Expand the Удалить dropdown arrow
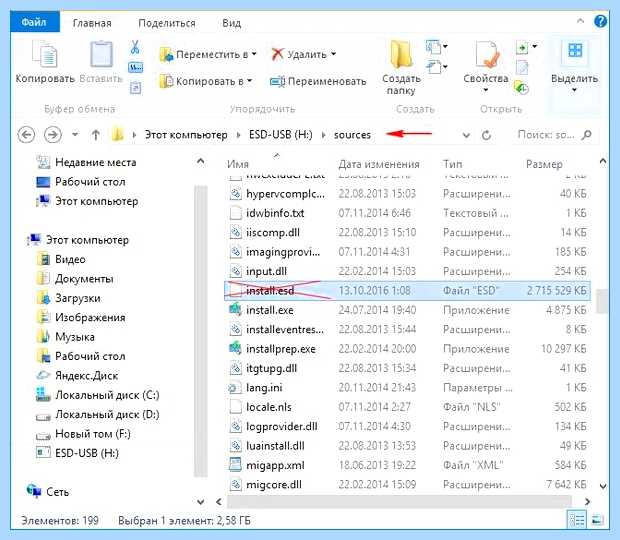Image resolution: width=620 pixels, height=540 pixels. click(x=334, y=53)
